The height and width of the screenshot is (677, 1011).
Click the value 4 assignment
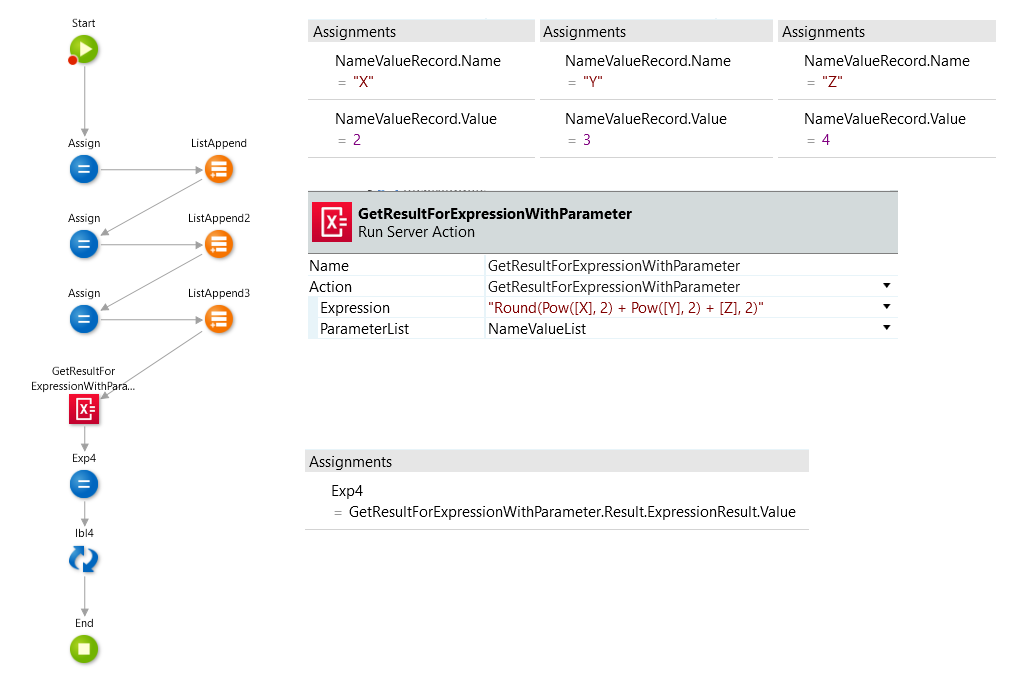coord(826,140)
